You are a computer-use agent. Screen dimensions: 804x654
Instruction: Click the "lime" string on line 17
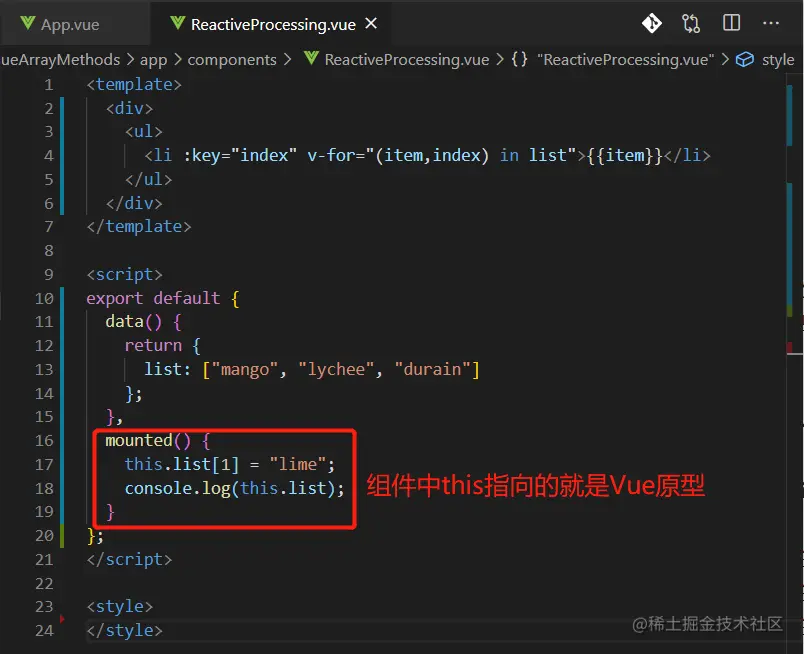tap(297, 464)
